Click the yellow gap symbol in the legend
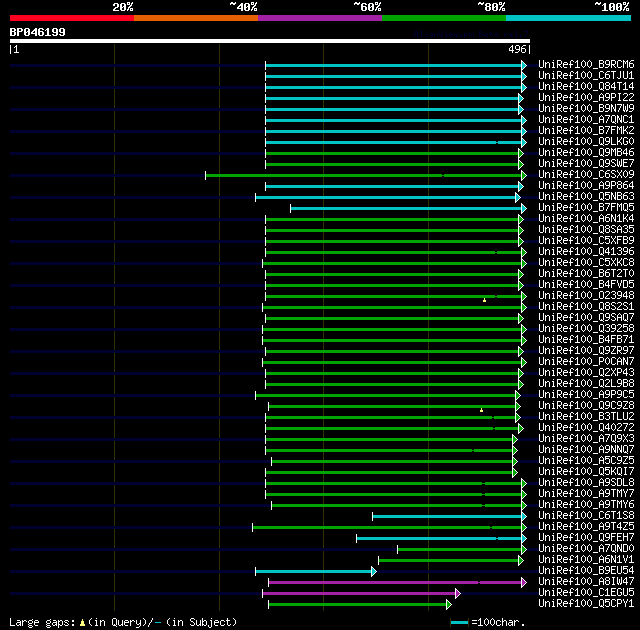Viewport: 640px width, 630px height. (82, 622)
